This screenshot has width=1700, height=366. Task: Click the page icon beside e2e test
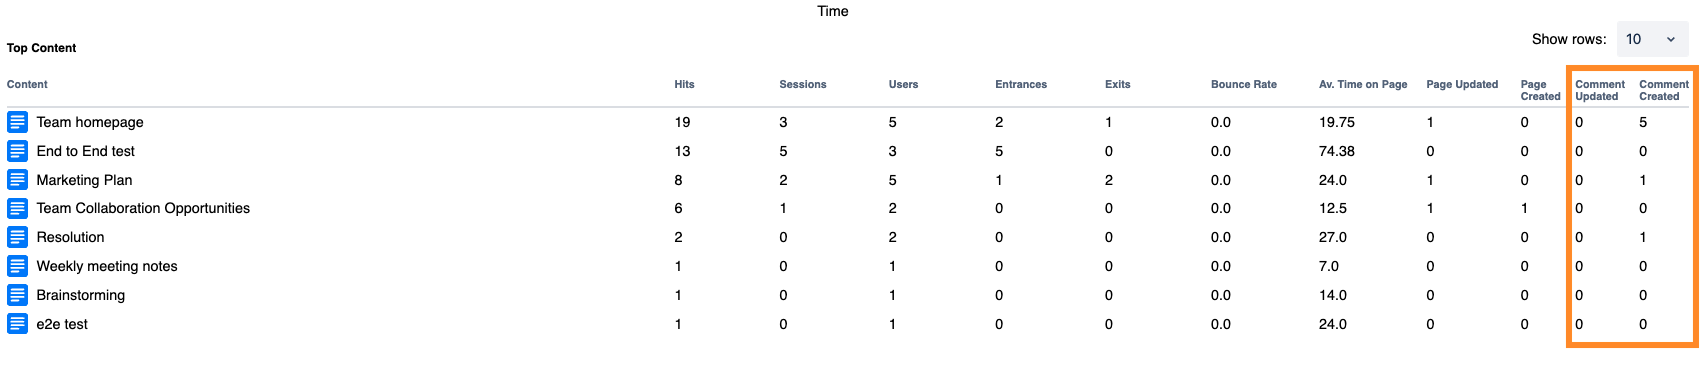point(18,324)
